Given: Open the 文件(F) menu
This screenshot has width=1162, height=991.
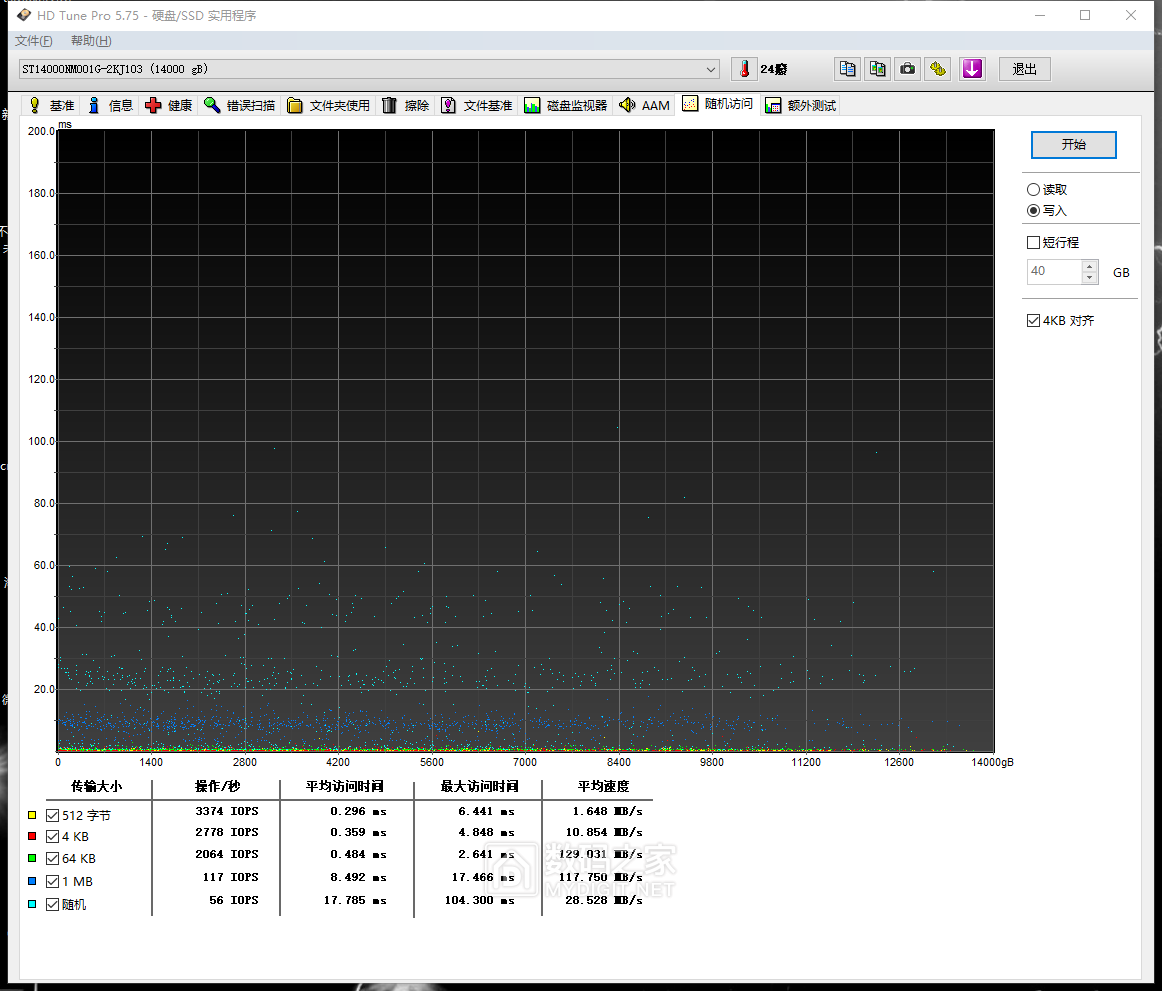Looking at the screenshot, I should click(x=33, y=41).
